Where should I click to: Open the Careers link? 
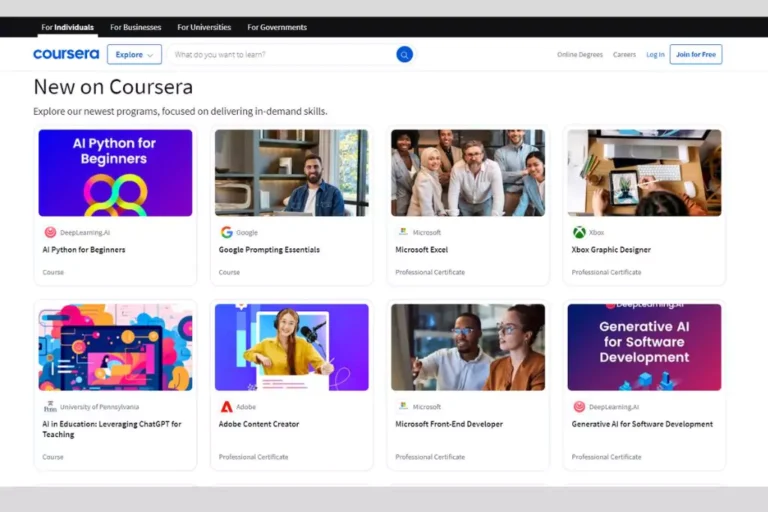tap(624, 54)
